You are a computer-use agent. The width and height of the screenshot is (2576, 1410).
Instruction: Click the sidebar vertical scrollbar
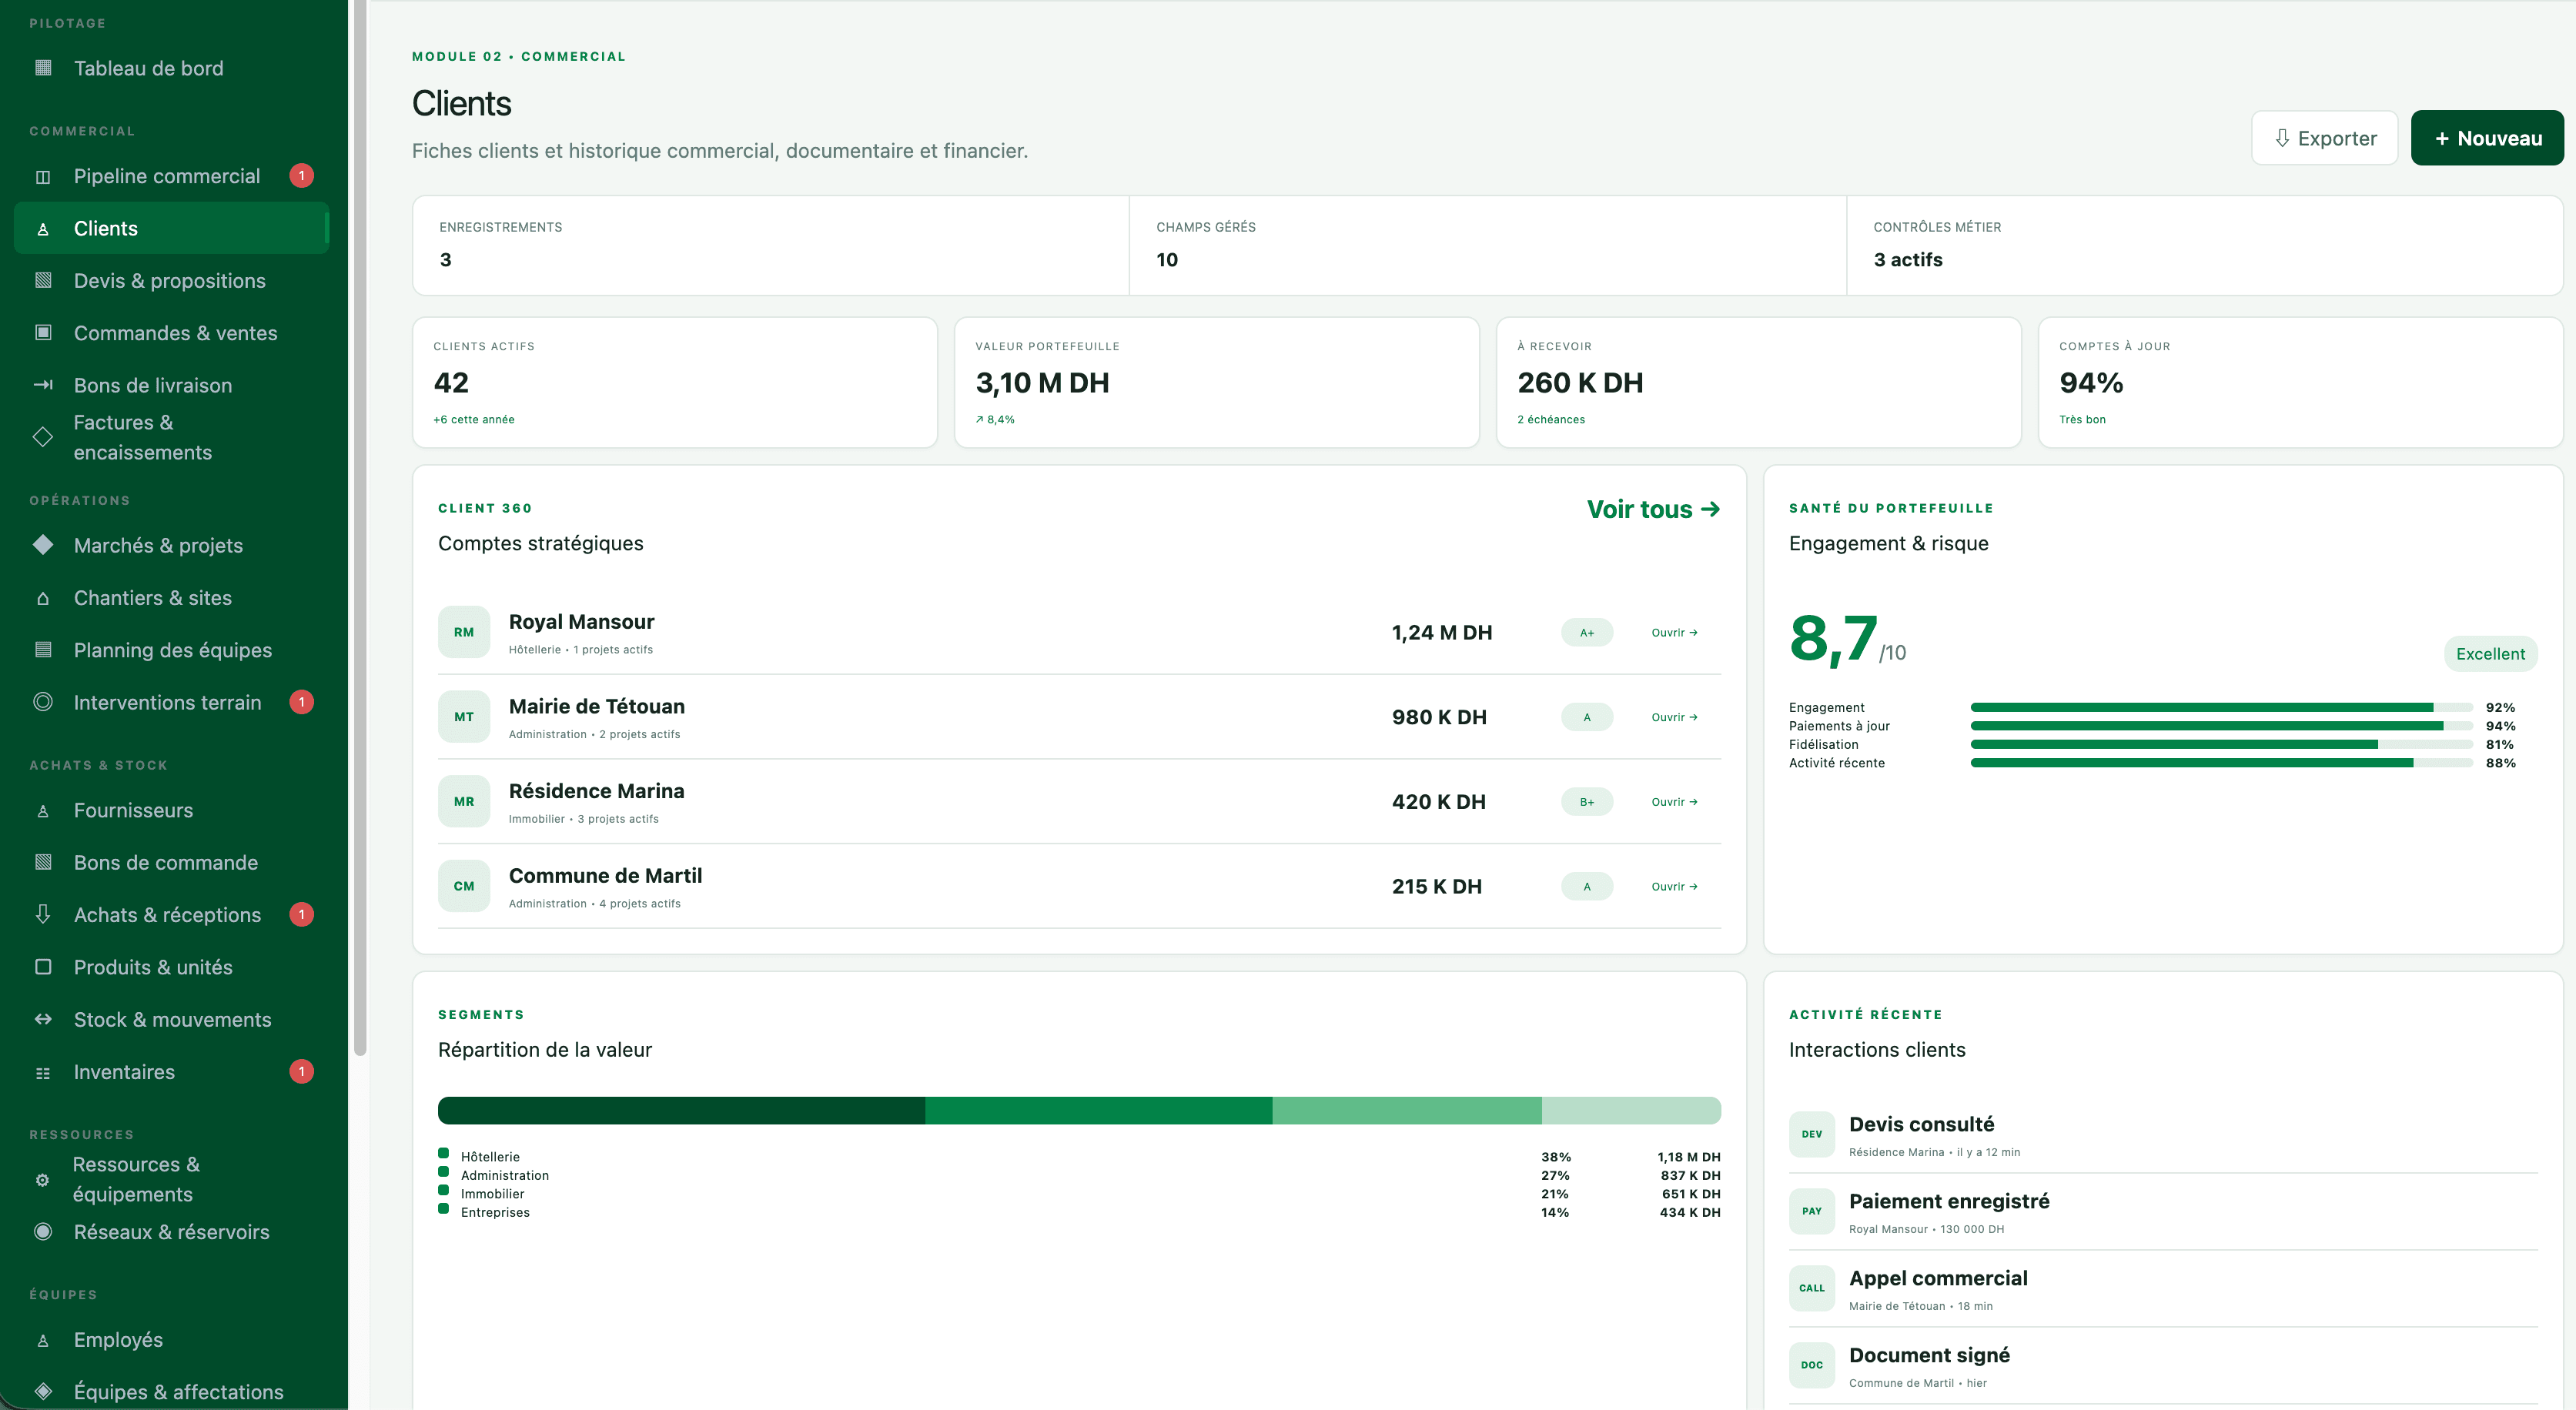tap(360, 528)
